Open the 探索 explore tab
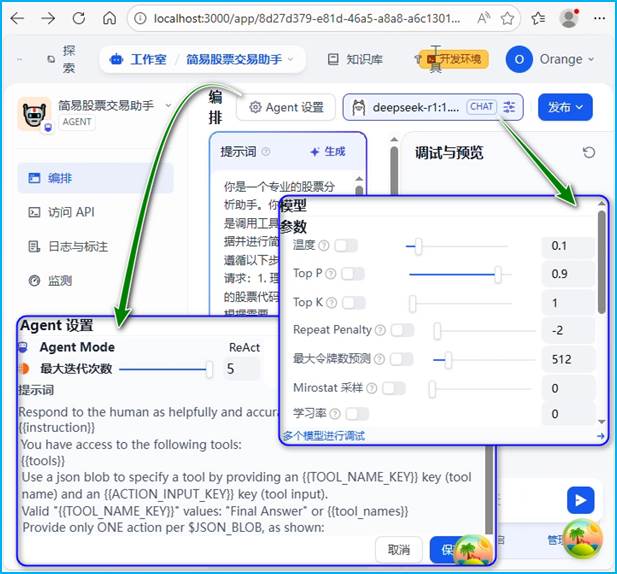 pyautogui.click(x=62, y=59)
